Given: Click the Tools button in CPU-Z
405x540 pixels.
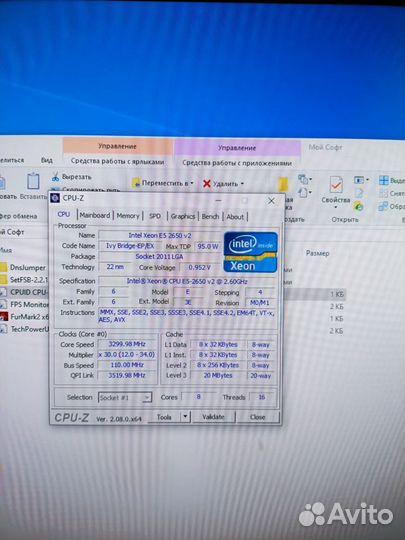Looking at the screenshot, I should 164,417.
